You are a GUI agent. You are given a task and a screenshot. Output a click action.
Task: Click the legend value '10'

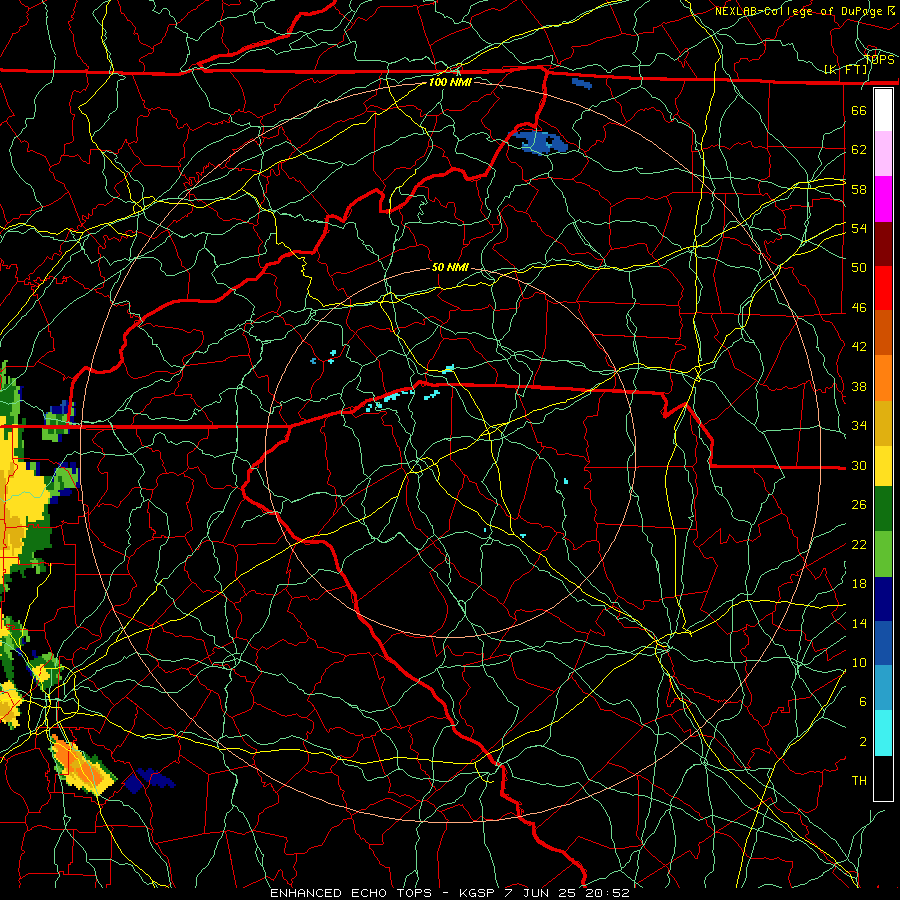point(859,663)
